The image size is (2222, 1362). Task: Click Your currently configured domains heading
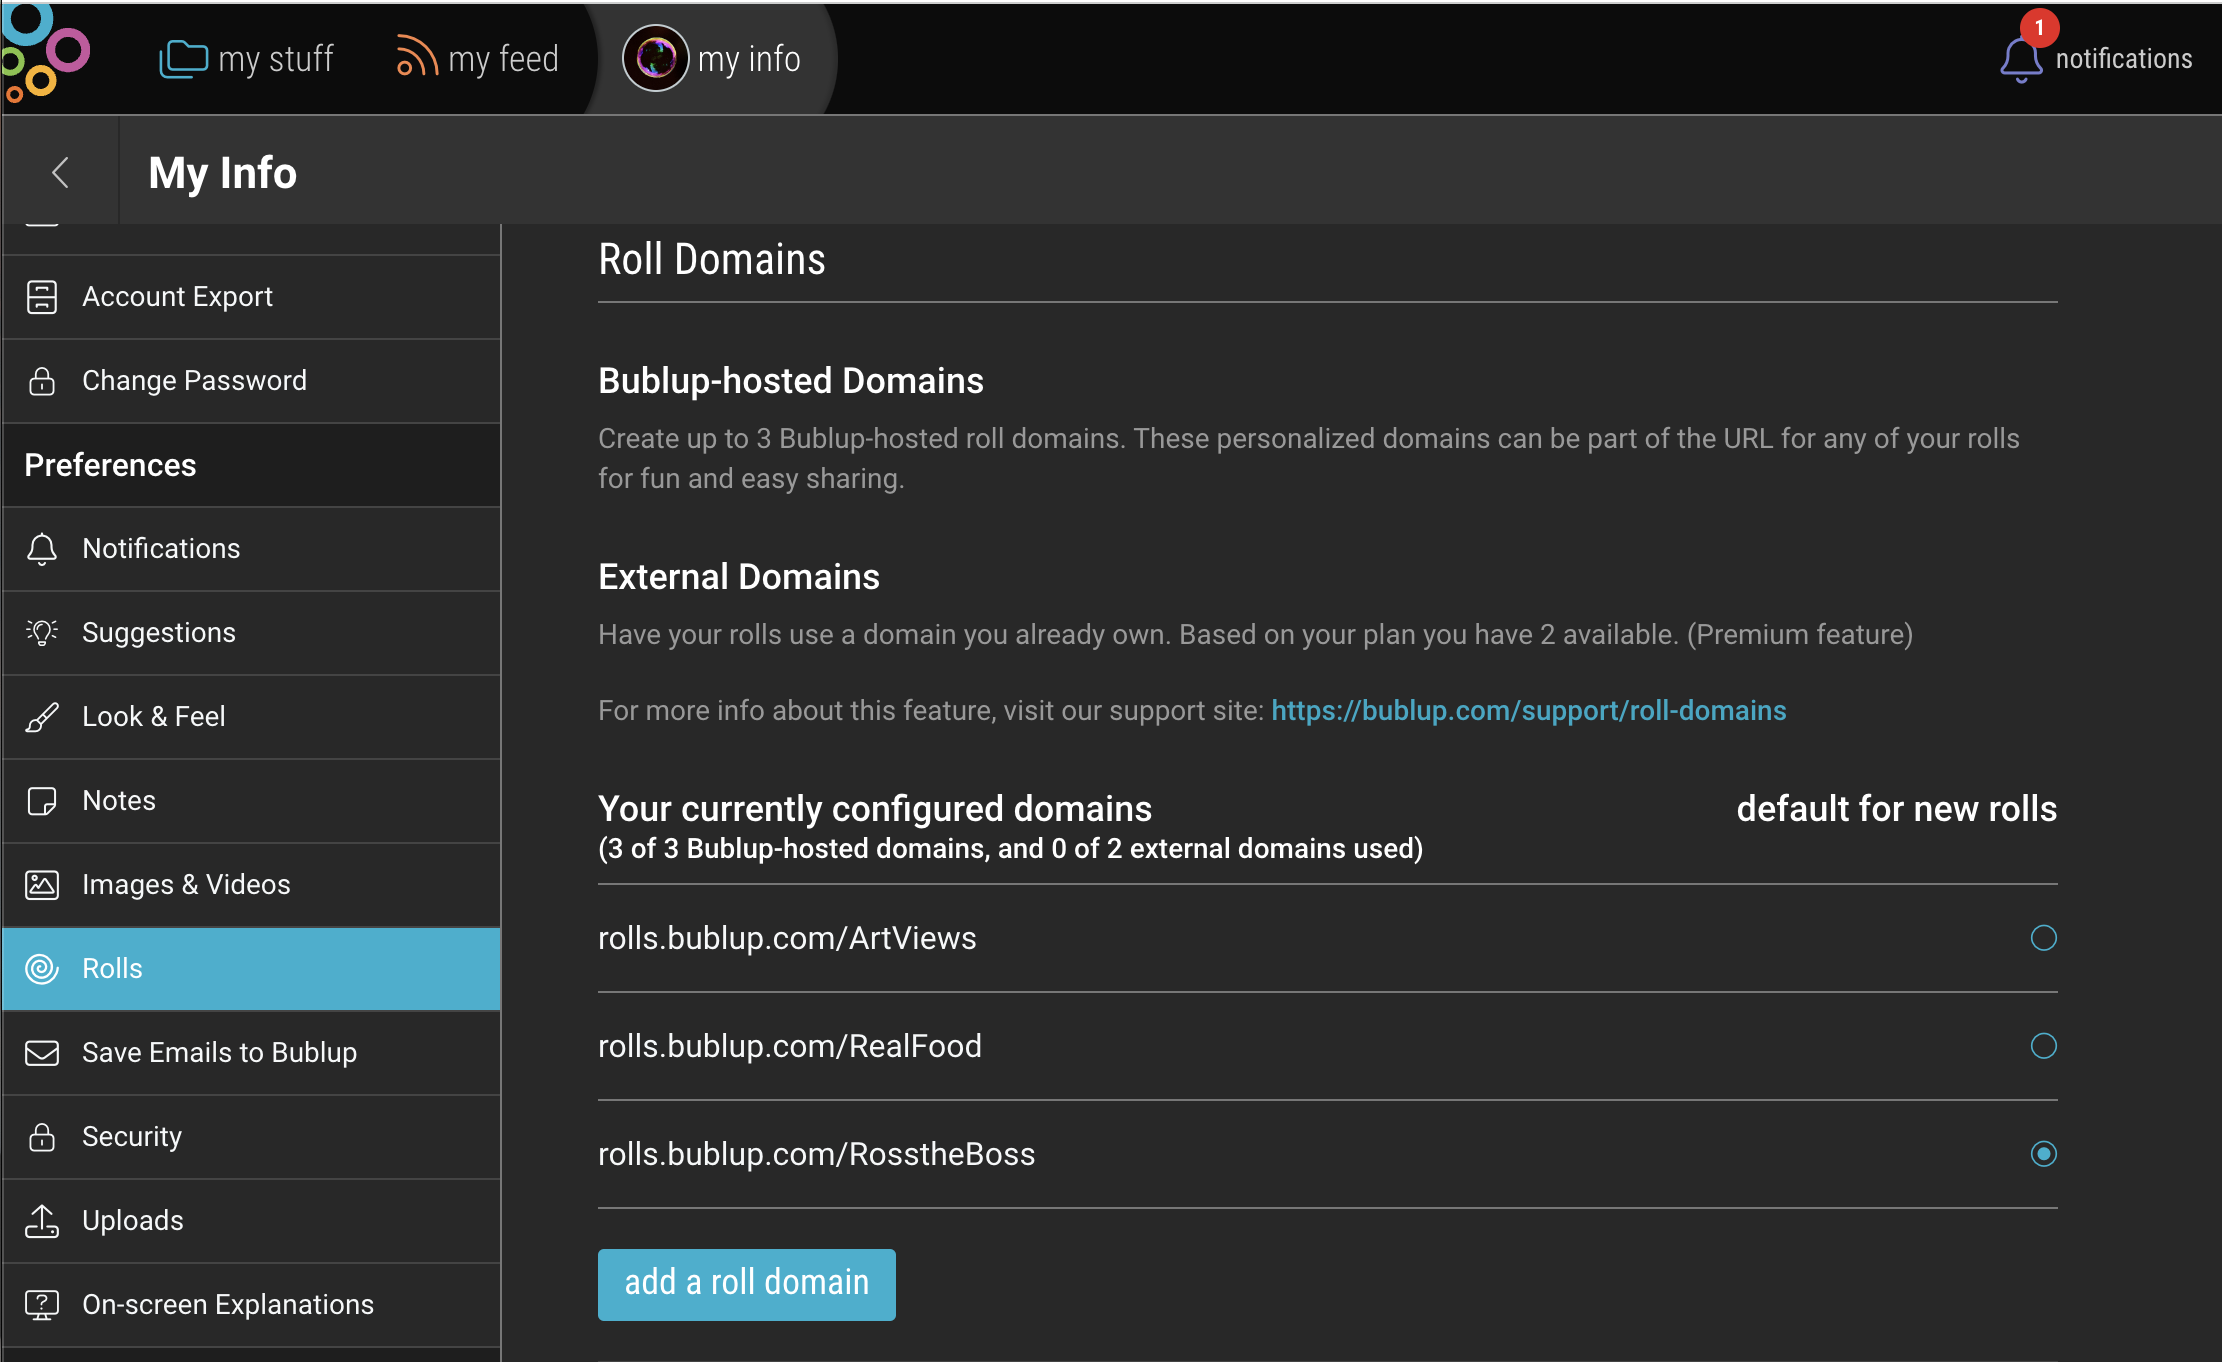click(875, 809)
